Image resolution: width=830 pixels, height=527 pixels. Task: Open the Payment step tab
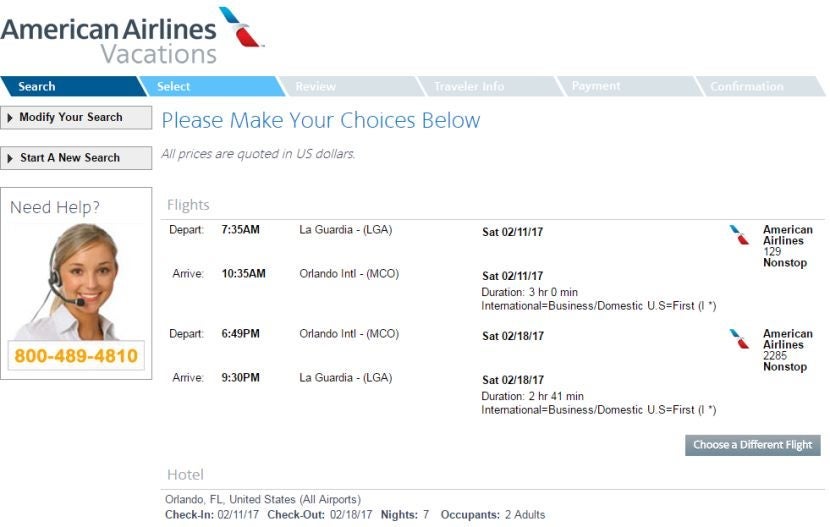629,86
